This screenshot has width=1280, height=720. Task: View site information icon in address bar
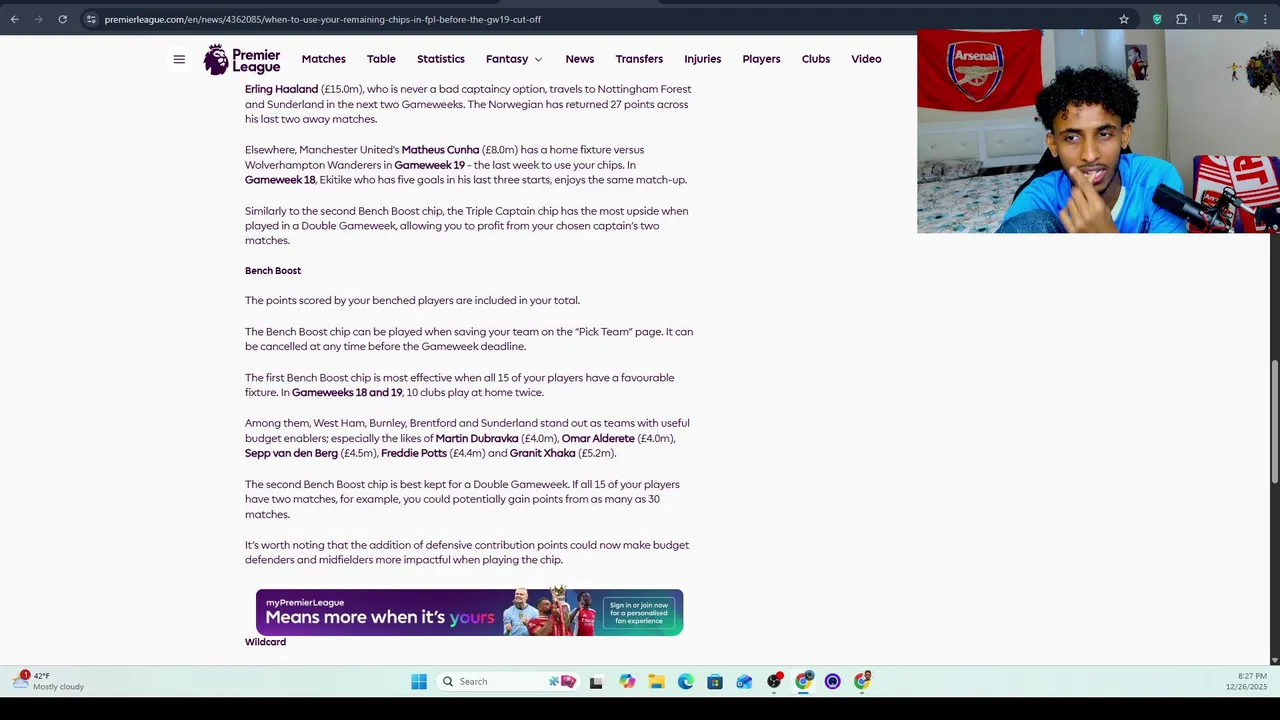[x=91, y=19]
